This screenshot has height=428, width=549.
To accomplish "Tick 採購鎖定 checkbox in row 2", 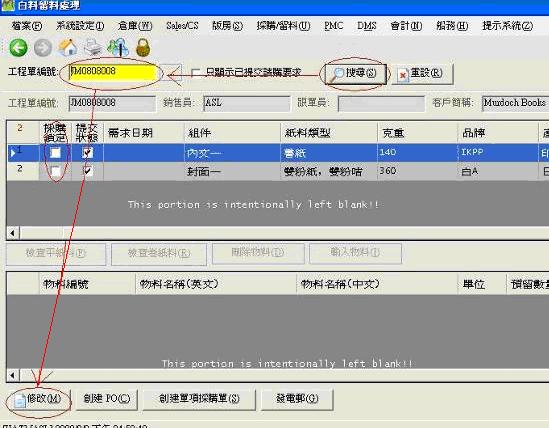I will (x=55, y=171).
